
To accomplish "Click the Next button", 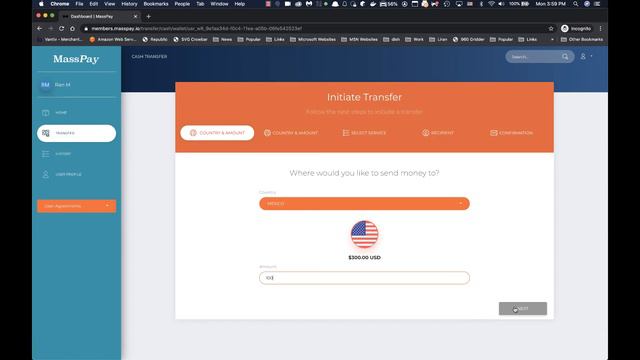I will pyautogui.click(x=522, y=309).
